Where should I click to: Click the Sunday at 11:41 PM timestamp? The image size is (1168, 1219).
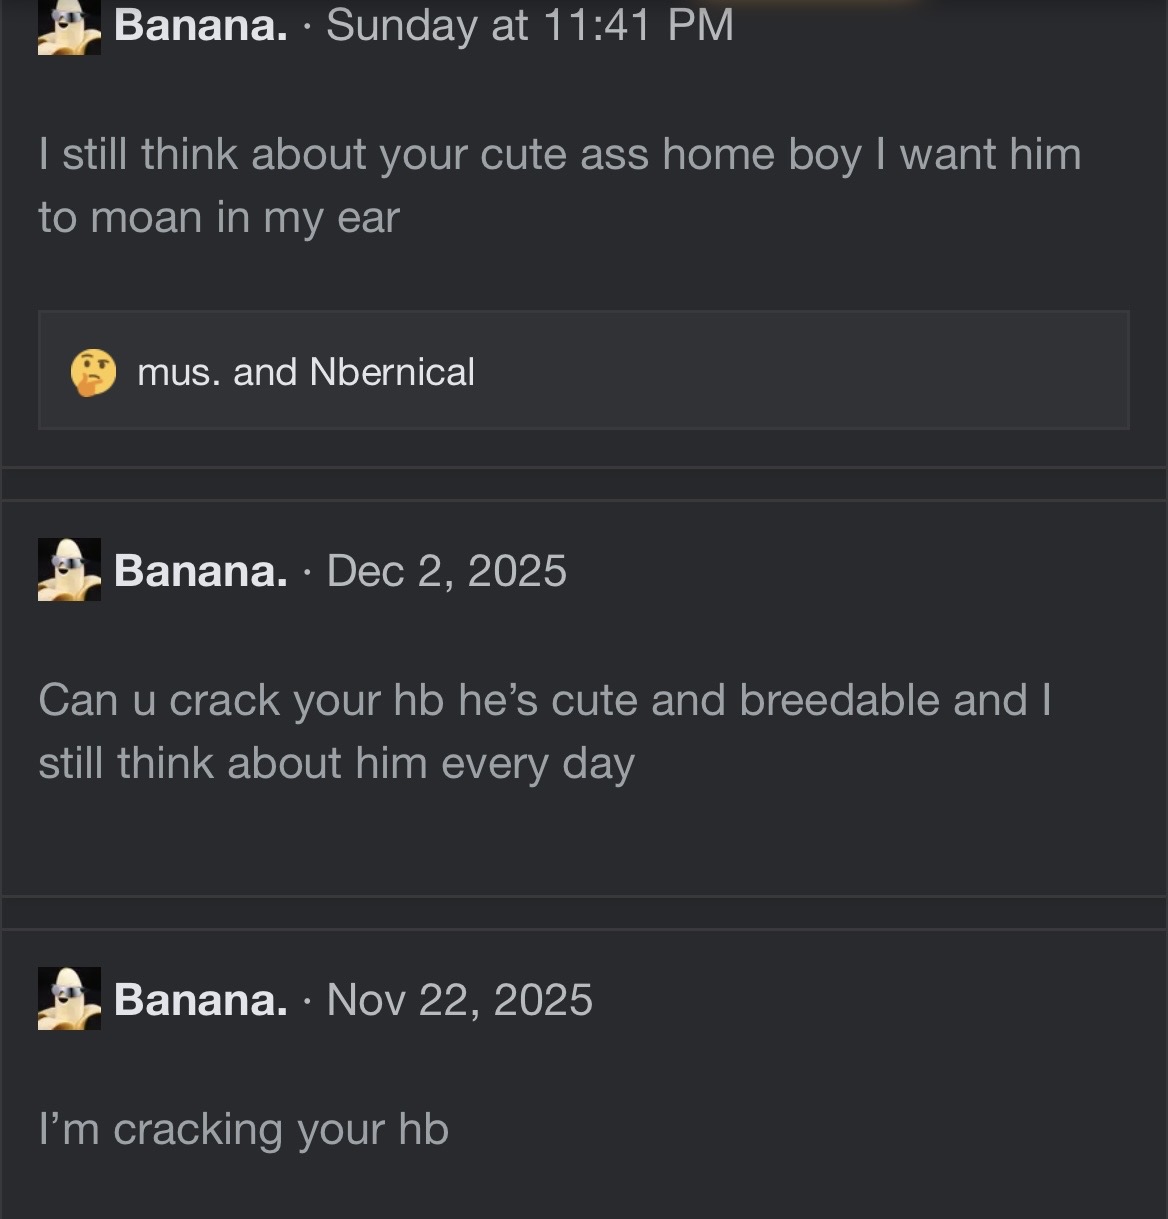pyautogui.click(x=530, y=25)
